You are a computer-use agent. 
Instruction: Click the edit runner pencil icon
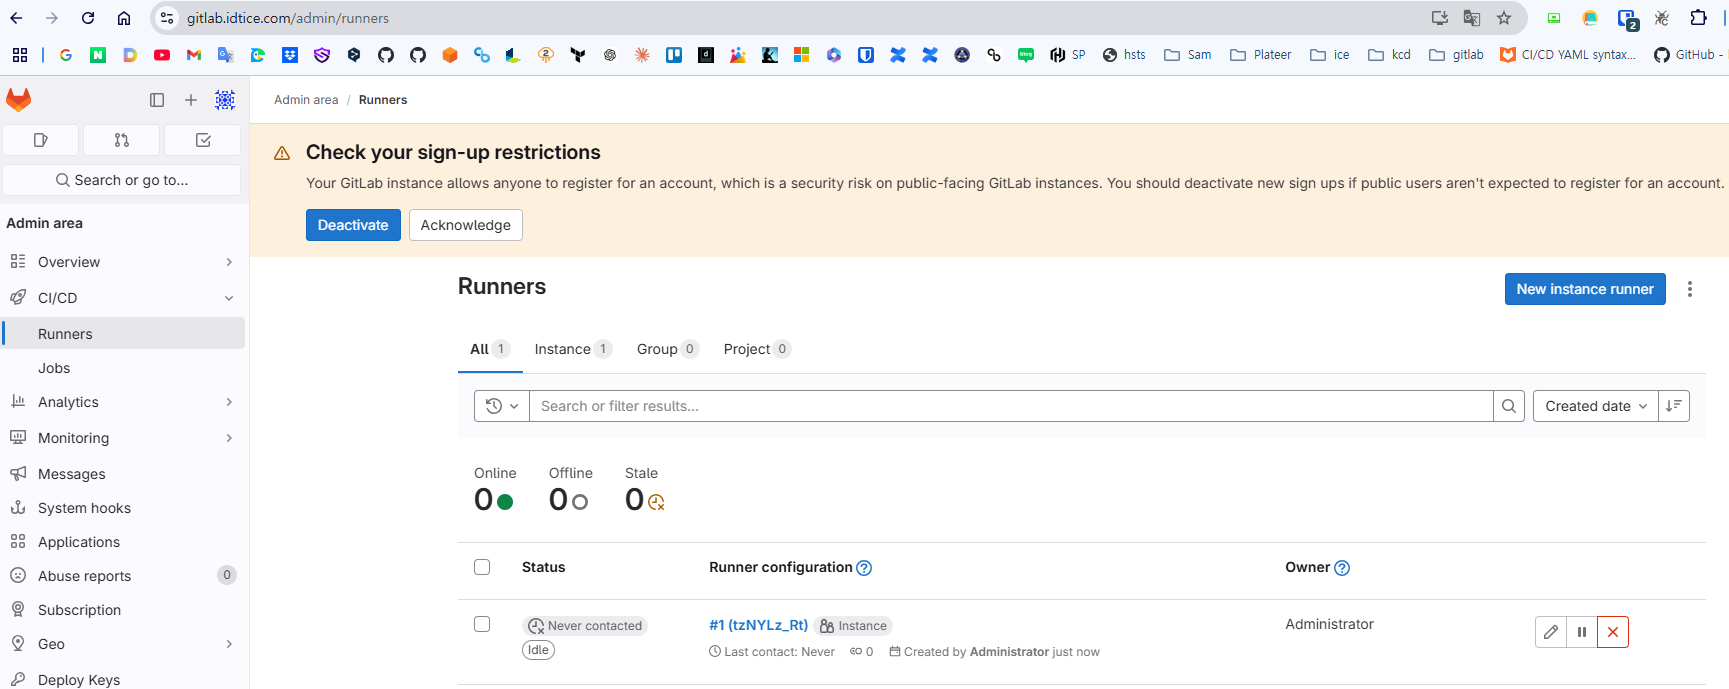(x=1551, y=632)
